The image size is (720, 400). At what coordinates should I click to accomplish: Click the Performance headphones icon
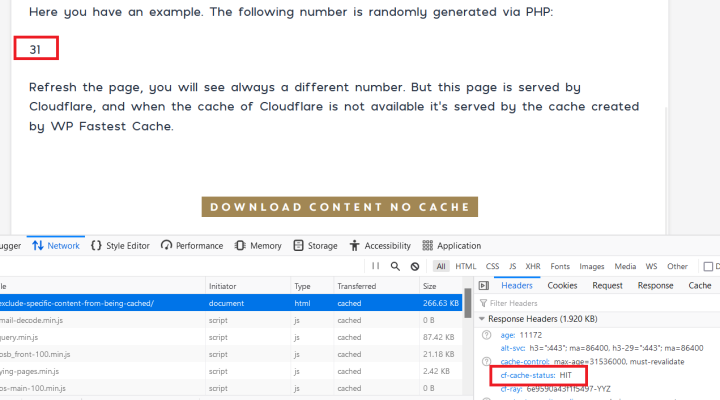166,246
